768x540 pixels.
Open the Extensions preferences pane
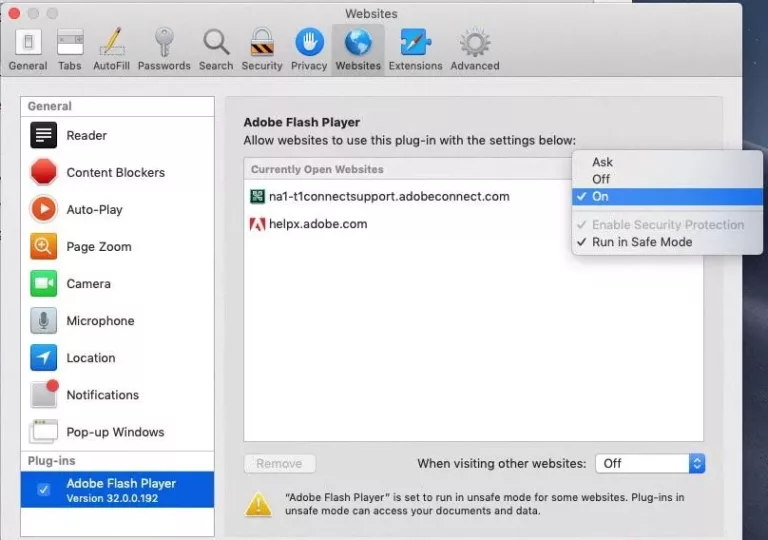(x=415, y=50)
